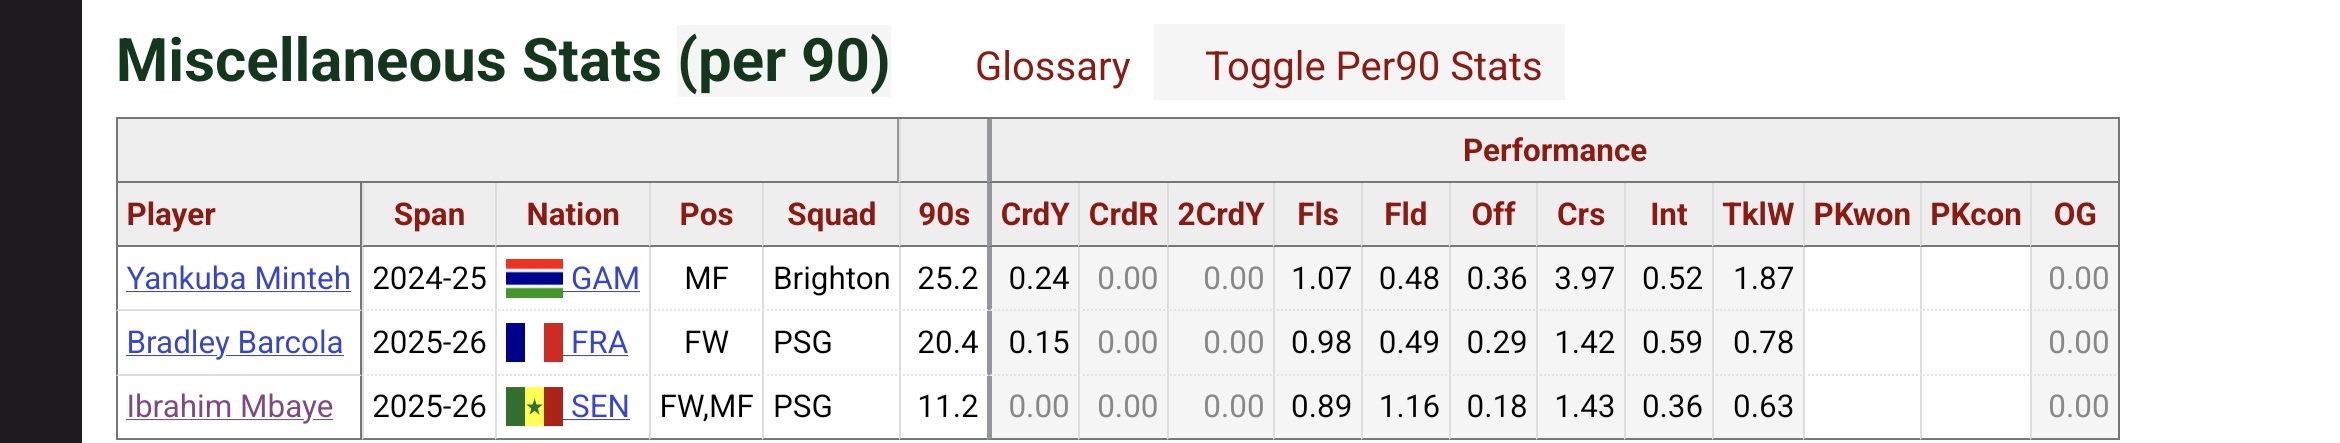Viewport: 2340px width, 443px height.
Task: Open Yankuba Minteh player page
Action: click(238, 278)
